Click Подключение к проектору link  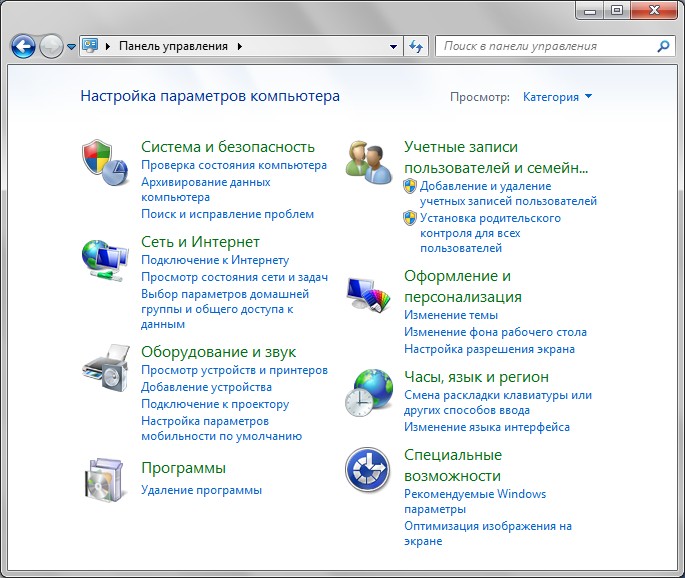215,404
